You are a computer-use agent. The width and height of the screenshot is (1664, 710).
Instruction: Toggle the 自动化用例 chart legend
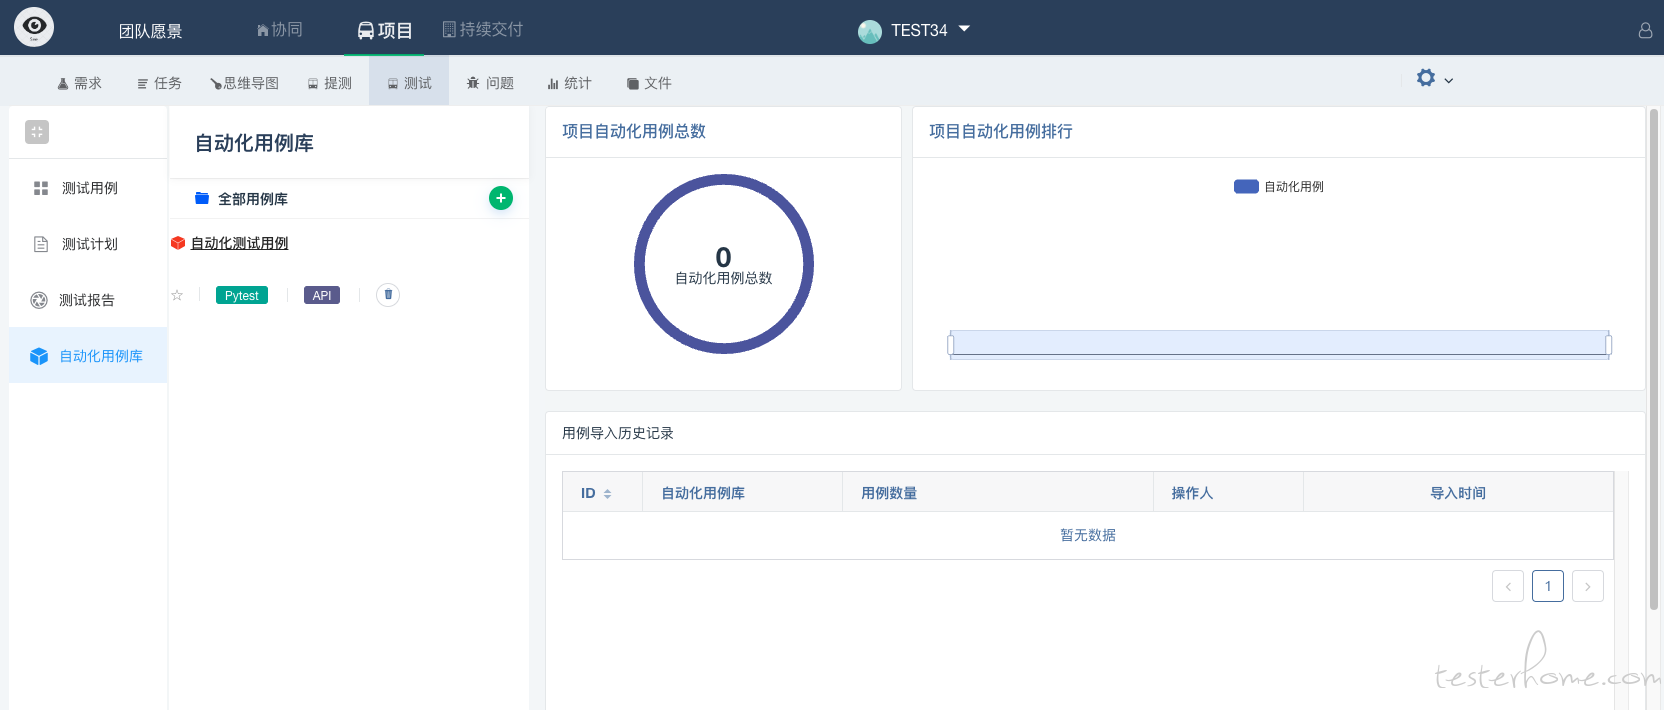coord(1279,186)
